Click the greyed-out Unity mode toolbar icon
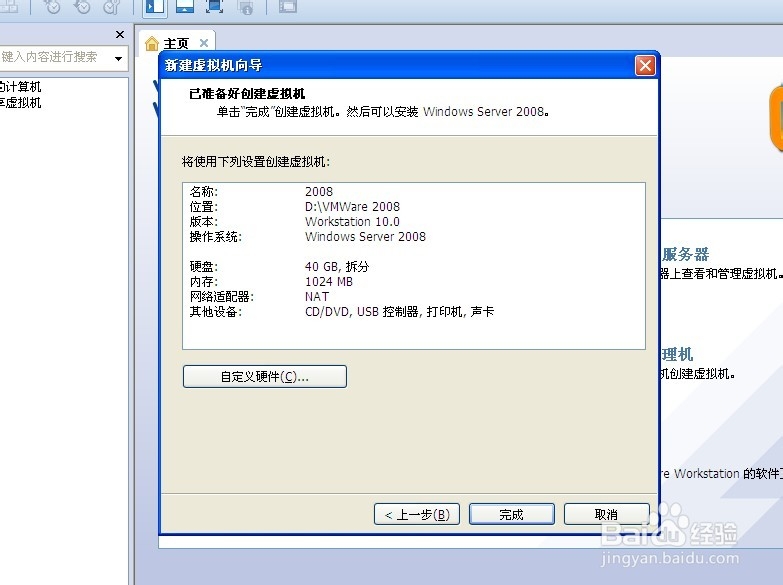Viewport: 783px width, 585px height. (x=246, y=6)
